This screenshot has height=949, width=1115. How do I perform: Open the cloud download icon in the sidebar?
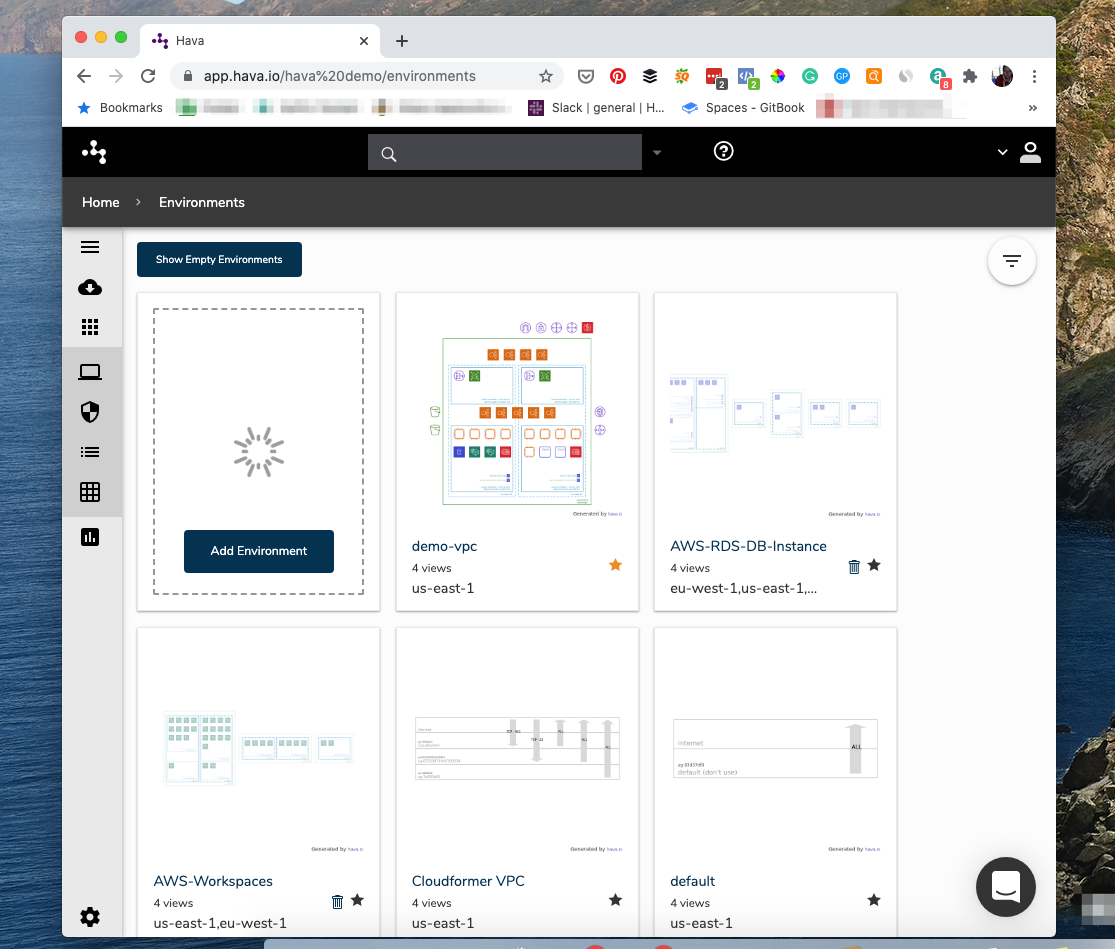point(90,287)
